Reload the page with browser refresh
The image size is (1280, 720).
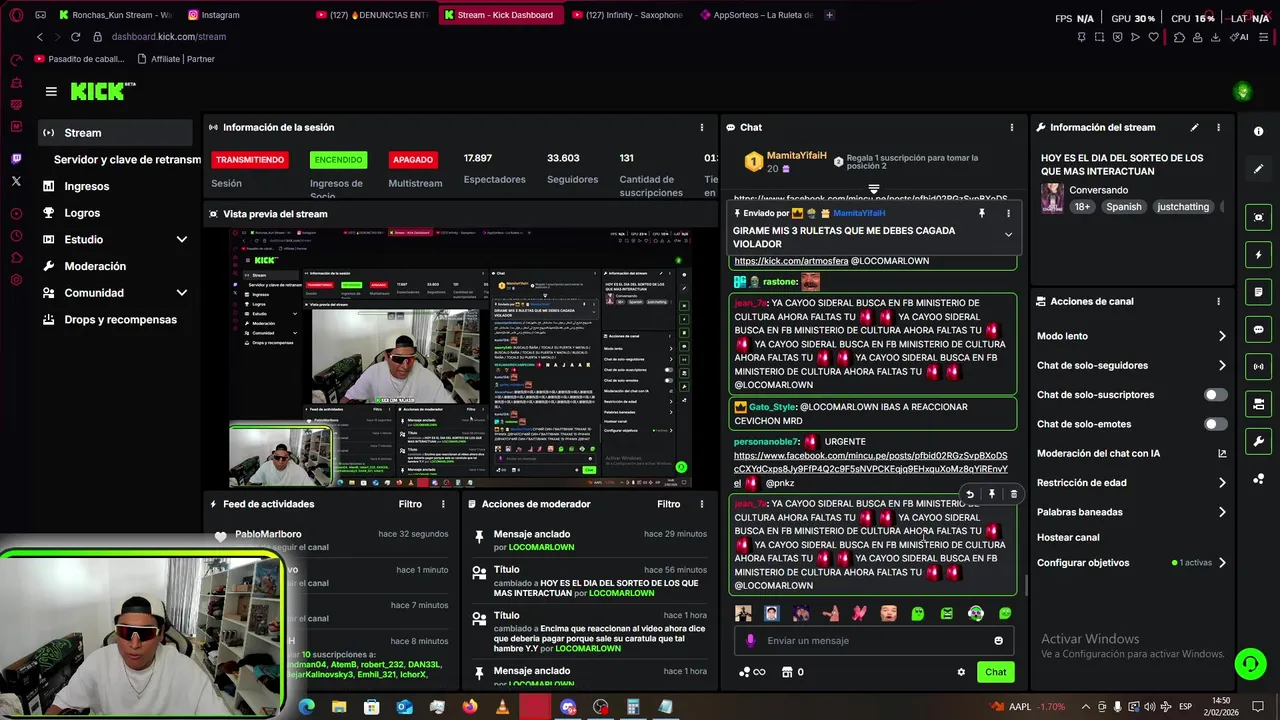pyautogui.click(x=76, y=37)
